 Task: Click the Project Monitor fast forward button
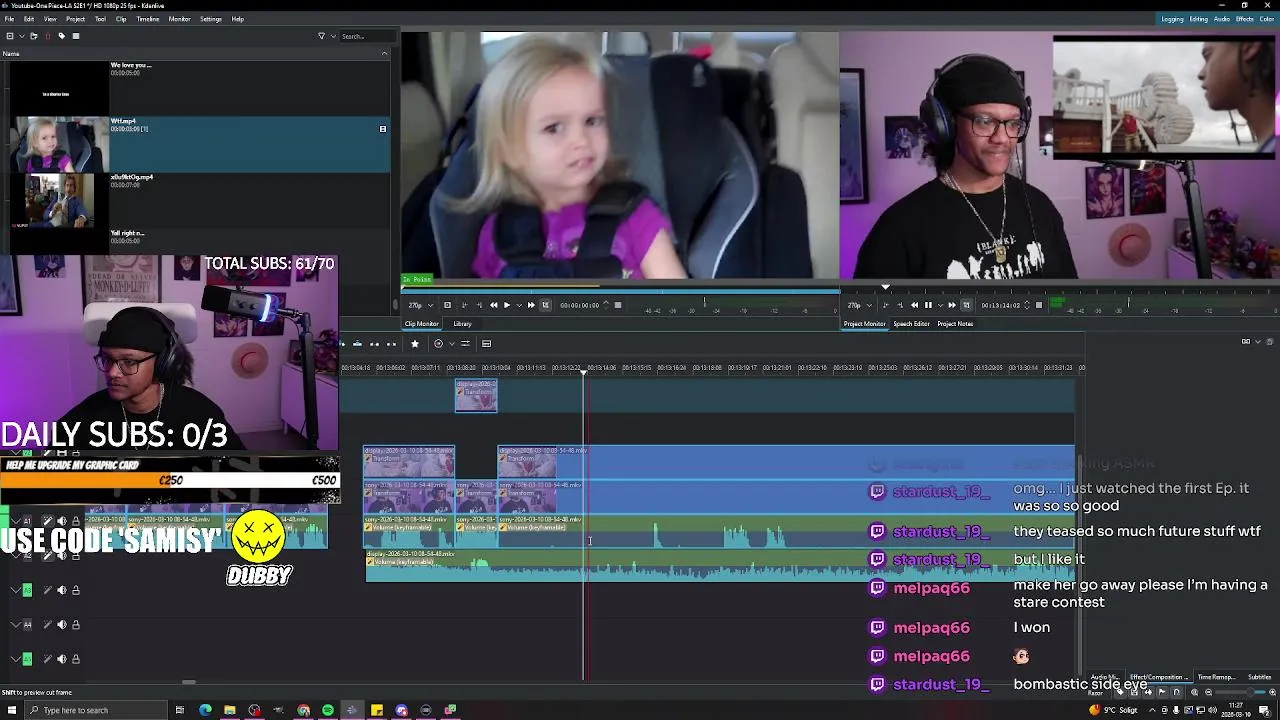[x=952, y=305]
